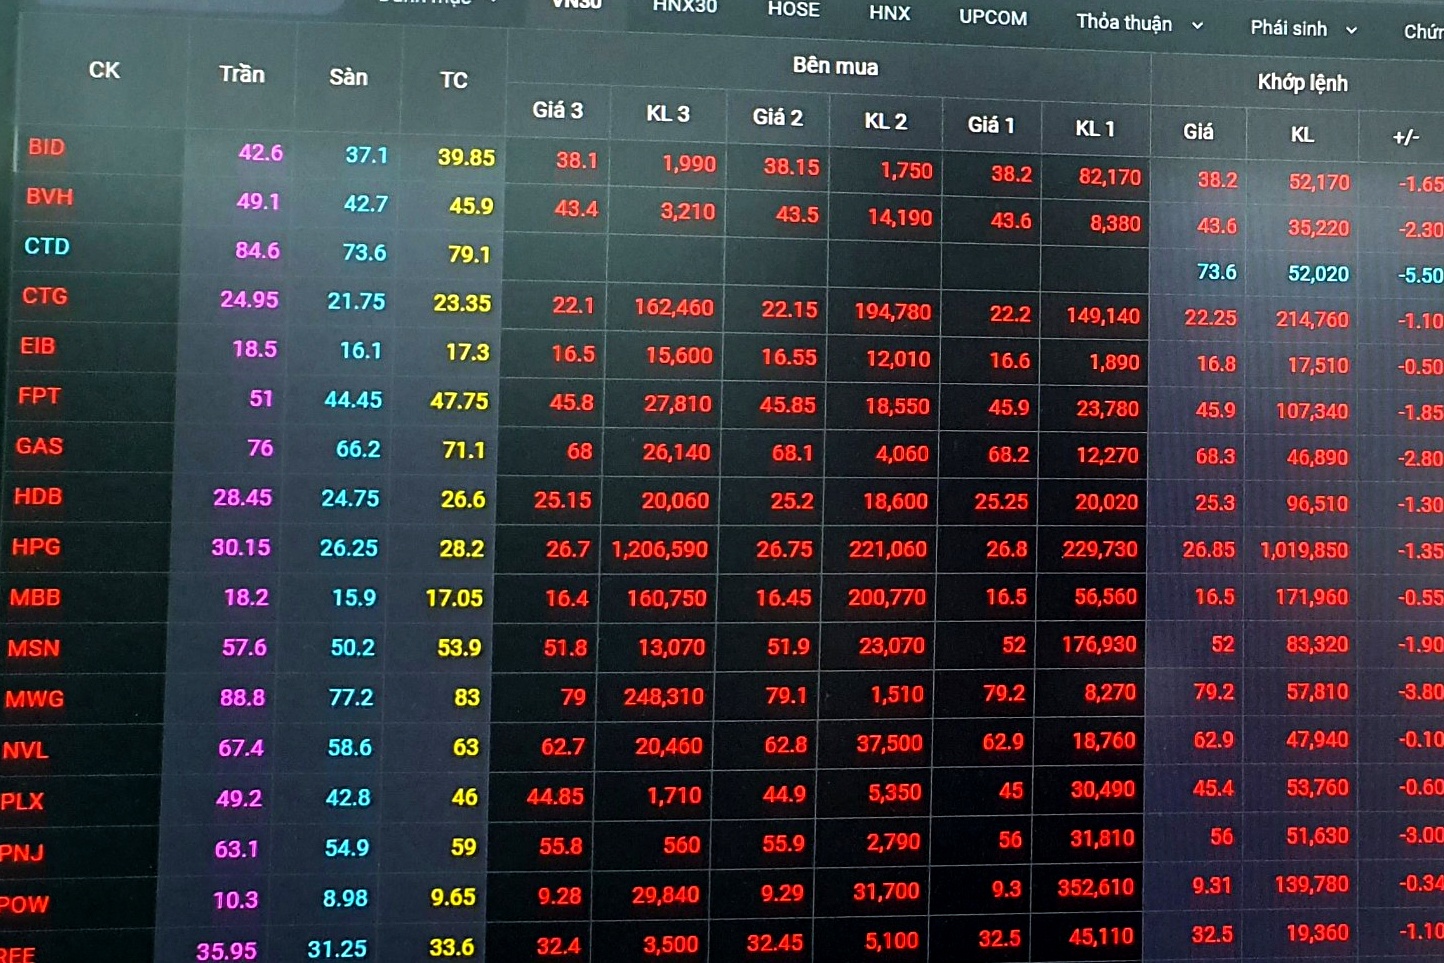Switch to the HNX30 tab

(x=685, y=7)
